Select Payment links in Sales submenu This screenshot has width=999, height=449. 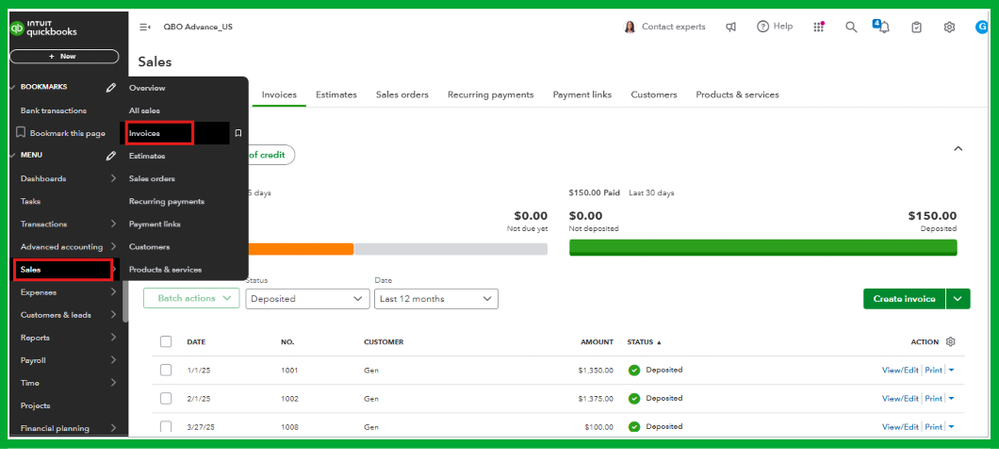(x=155, y=224)
